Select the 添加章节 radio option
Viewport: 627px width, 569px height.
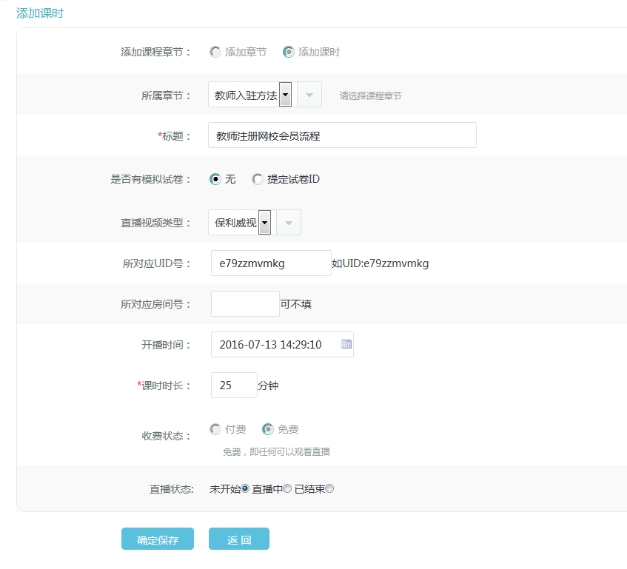[x=215, y=51]
